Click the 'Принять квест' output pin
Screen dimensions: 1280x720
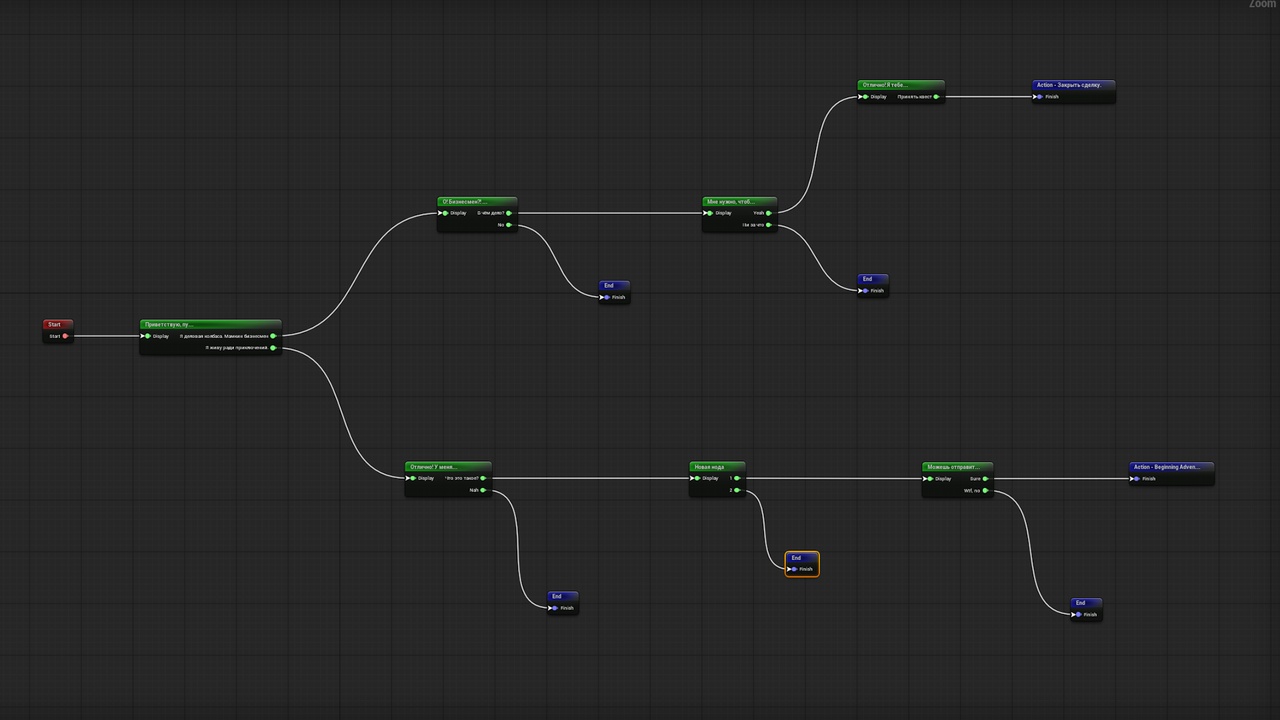tap(936, 97)
